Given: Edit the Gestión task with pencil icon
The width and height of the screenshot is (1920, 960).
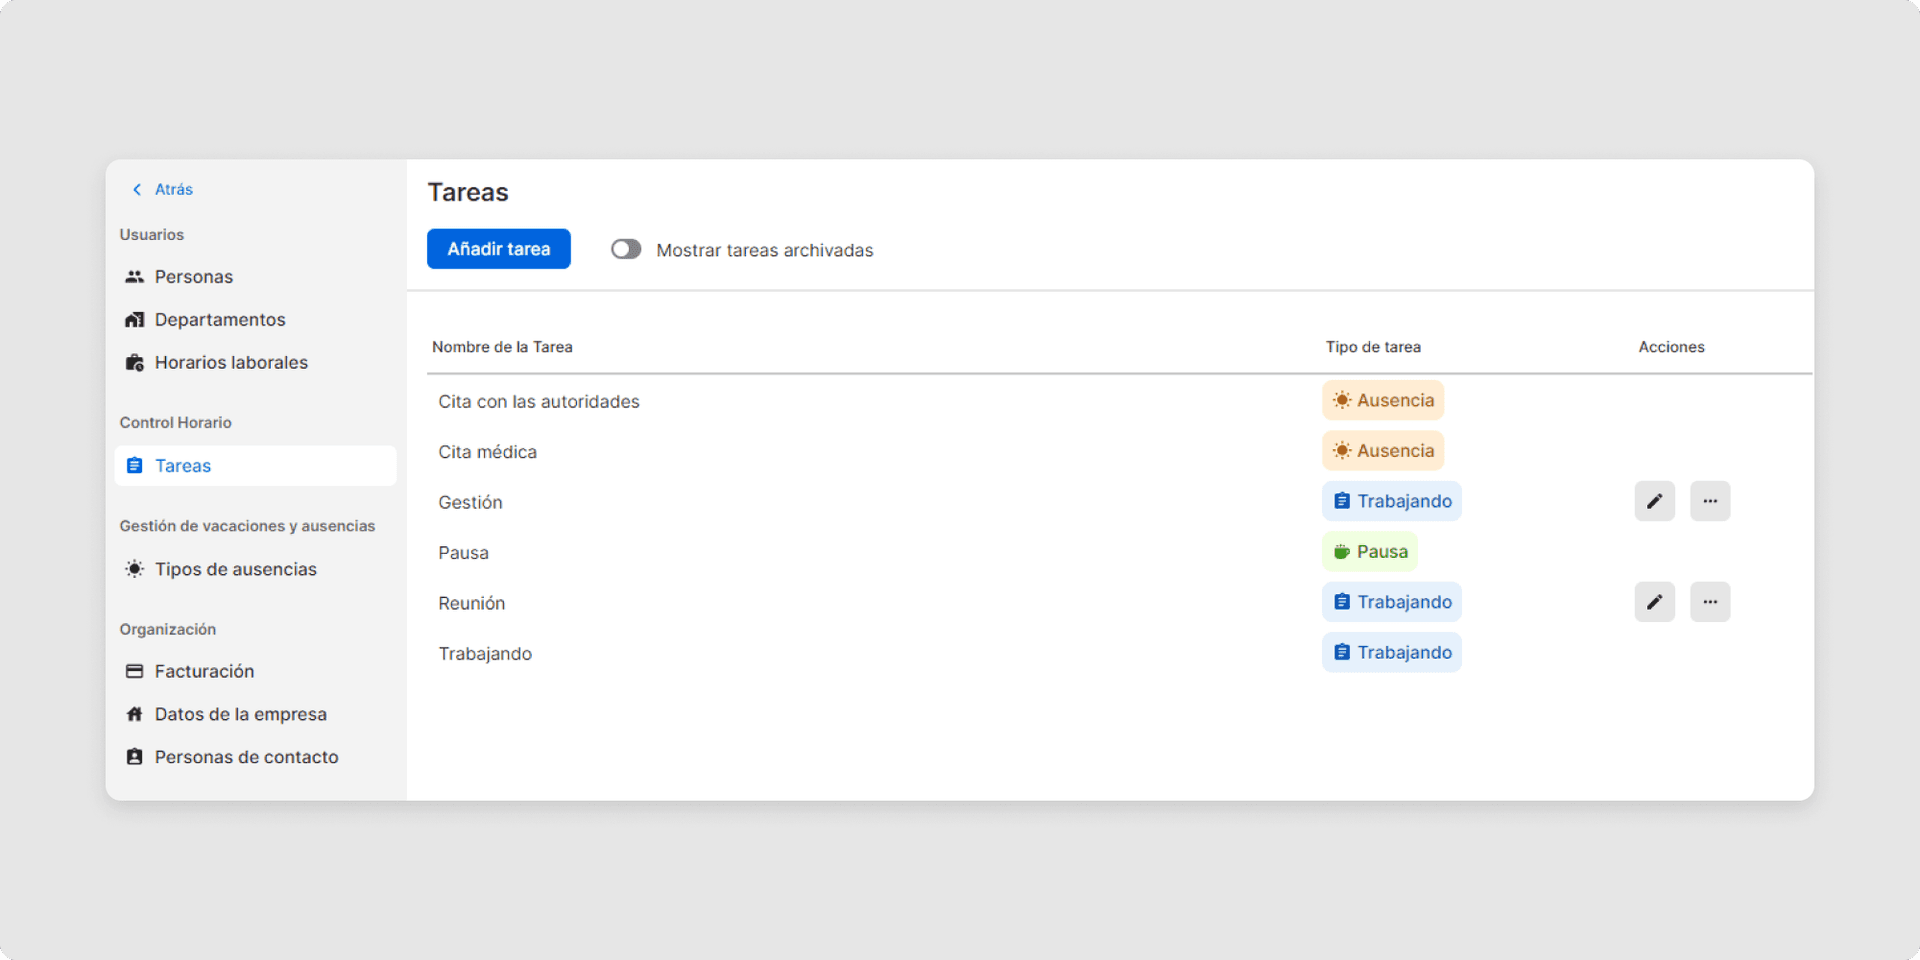Looking at the screenshot, I should [x=1655, y=501].
